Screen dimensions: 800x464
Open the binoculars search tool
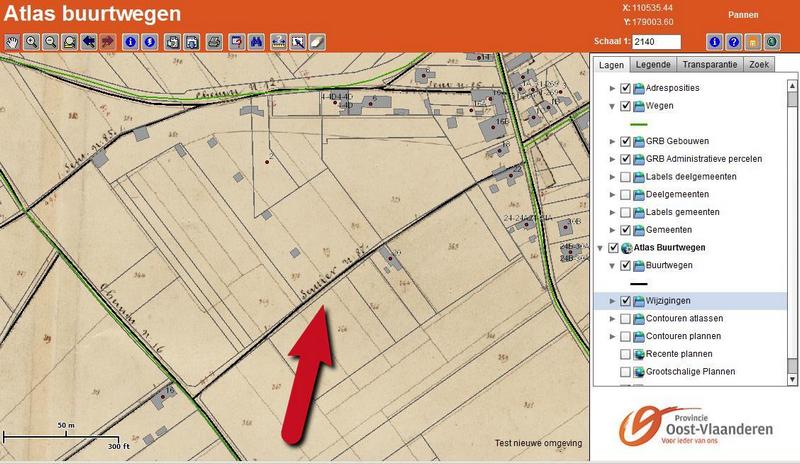tap(257, 42)
